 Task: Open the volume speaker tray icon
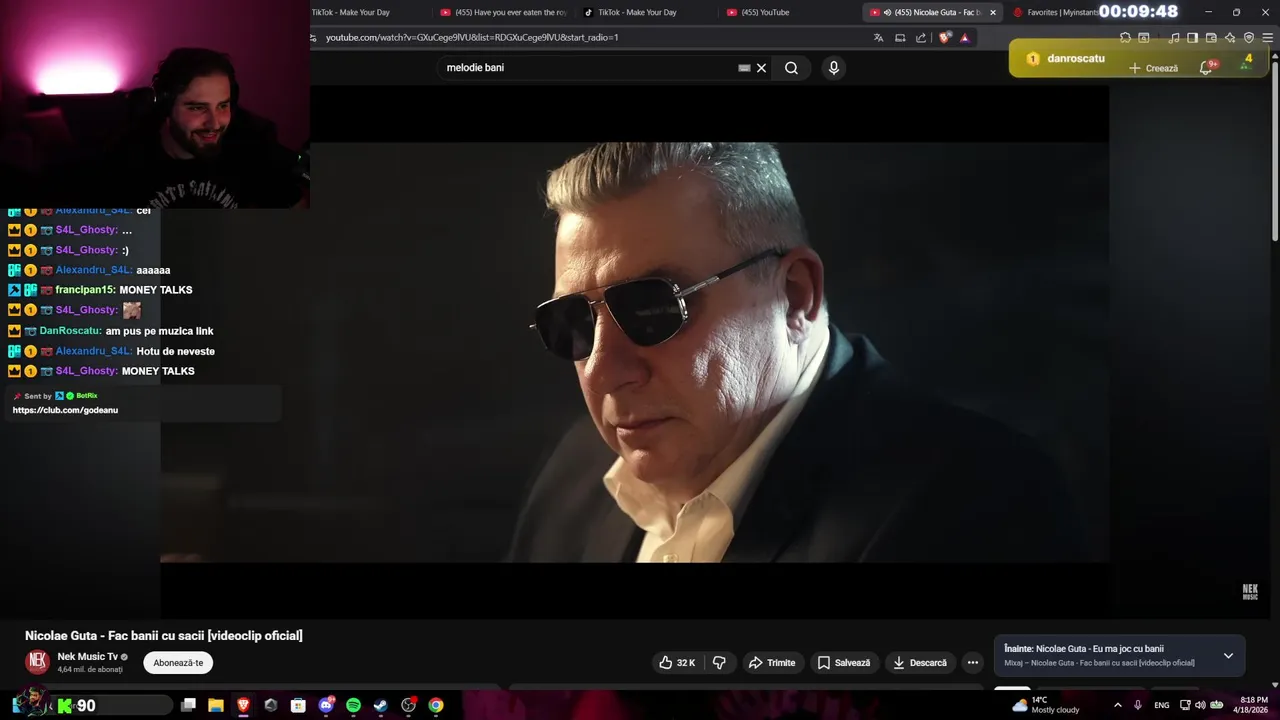[1200, 705]
